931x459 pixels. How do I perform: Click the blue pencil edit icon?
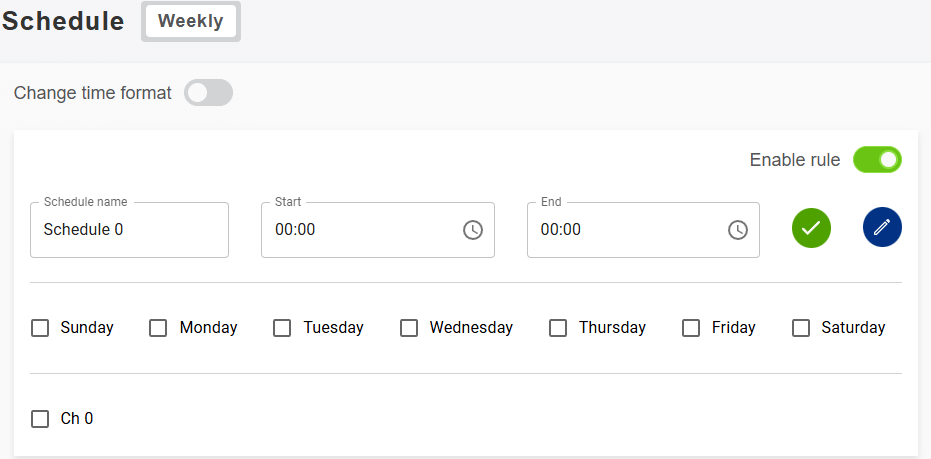pos(882,228)
